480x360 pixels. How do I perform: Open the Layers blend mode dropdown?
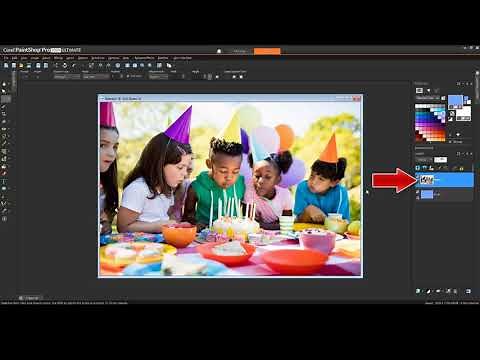pos(424,160)
